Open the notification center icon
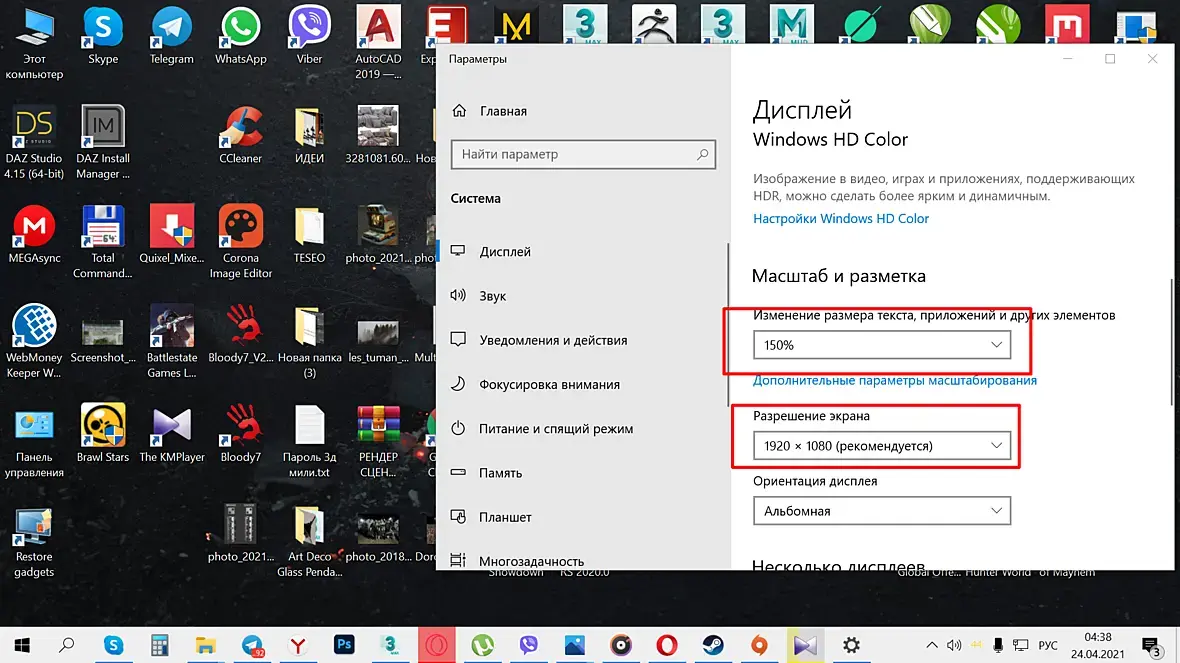 point(1151,646)
